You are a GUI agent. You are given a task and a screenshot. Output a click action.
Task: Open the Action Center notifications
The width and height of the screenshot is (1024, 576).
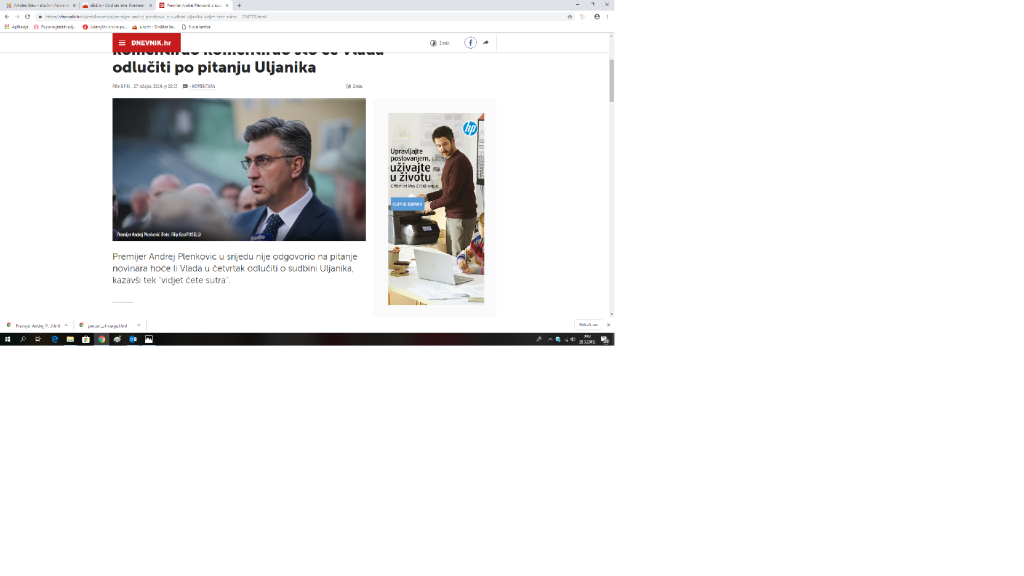[605, 340]
